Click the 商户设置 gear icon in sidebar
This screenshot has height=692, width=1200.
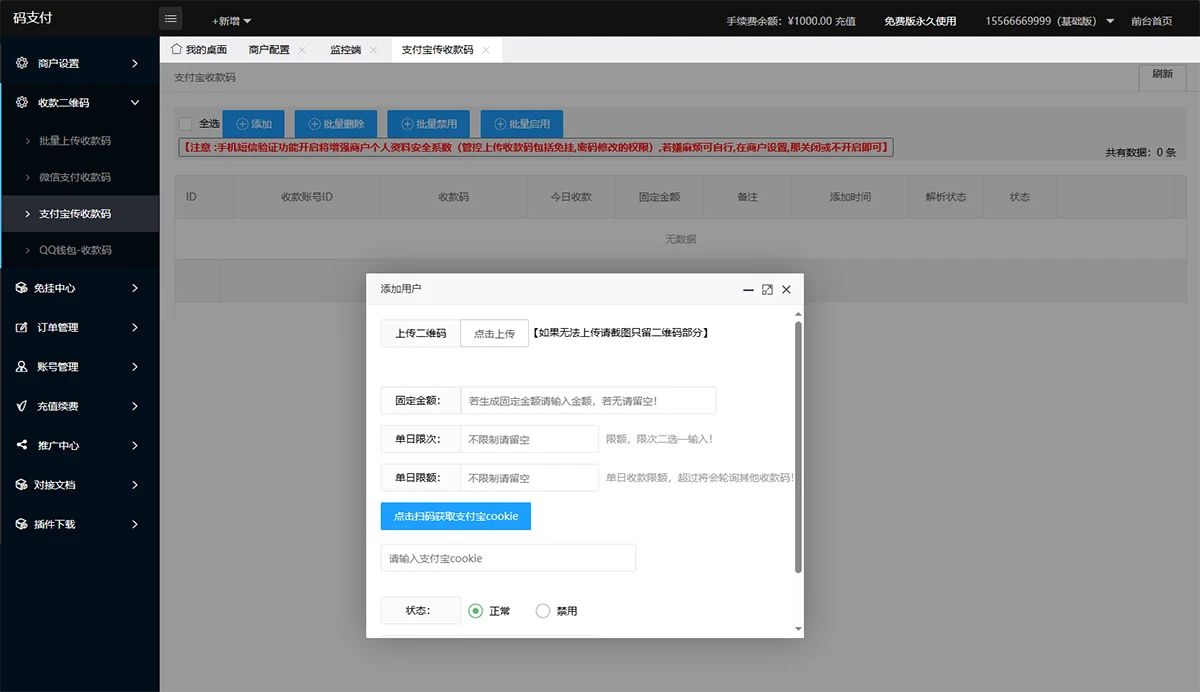point(22,63)
